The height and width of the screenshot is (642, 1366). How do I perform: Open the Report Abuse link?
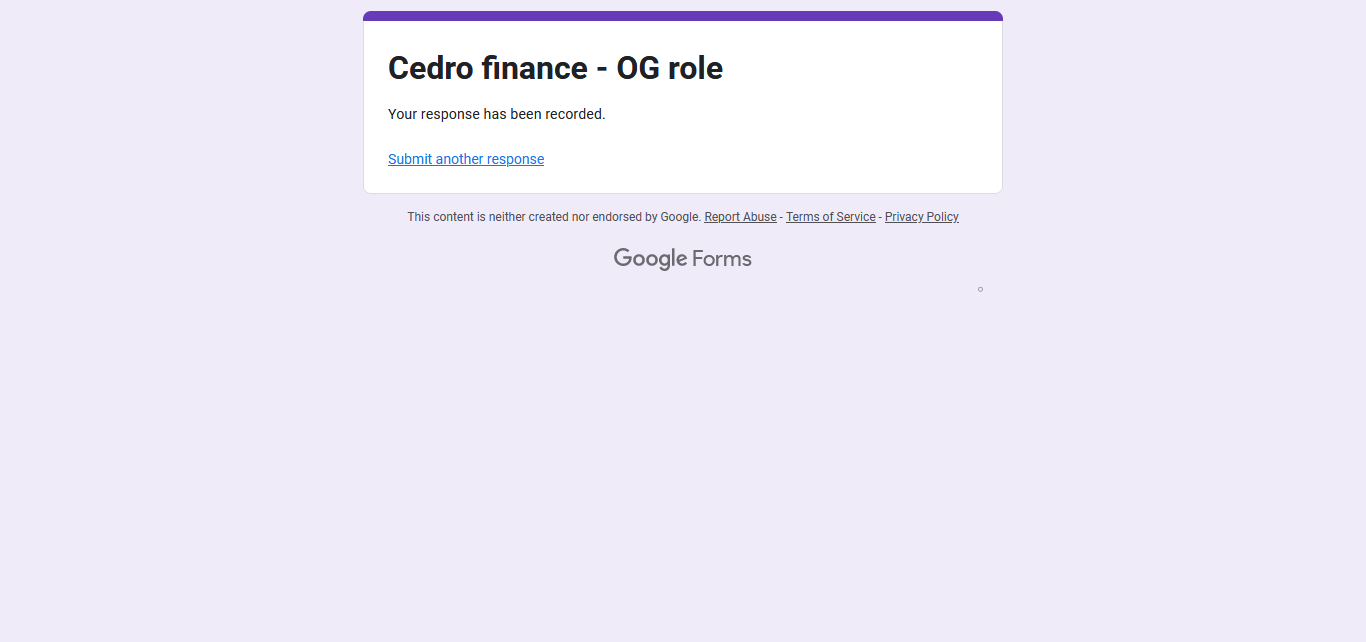click(x=740, y=217)
